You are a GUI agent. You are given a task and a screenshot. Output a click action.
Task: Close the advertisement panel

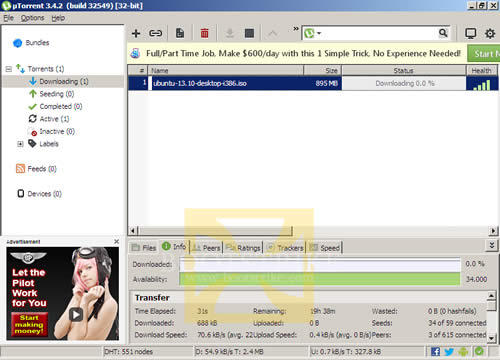116,241
